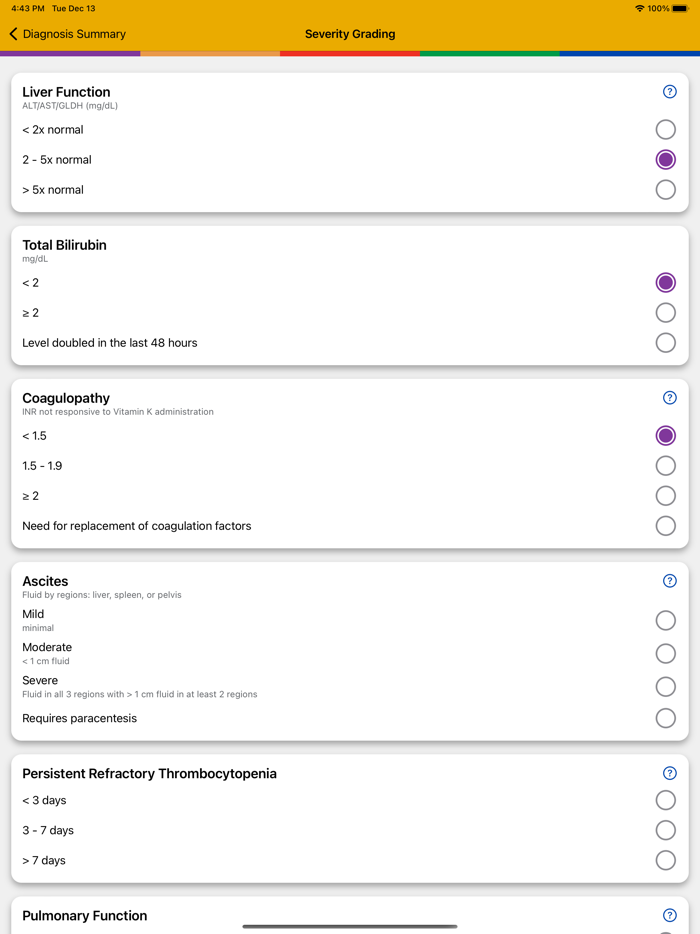Select '1.5 – 1.9' under Coagulopathy
This screenshot has height=934, width=700.
tap(665, 465)
